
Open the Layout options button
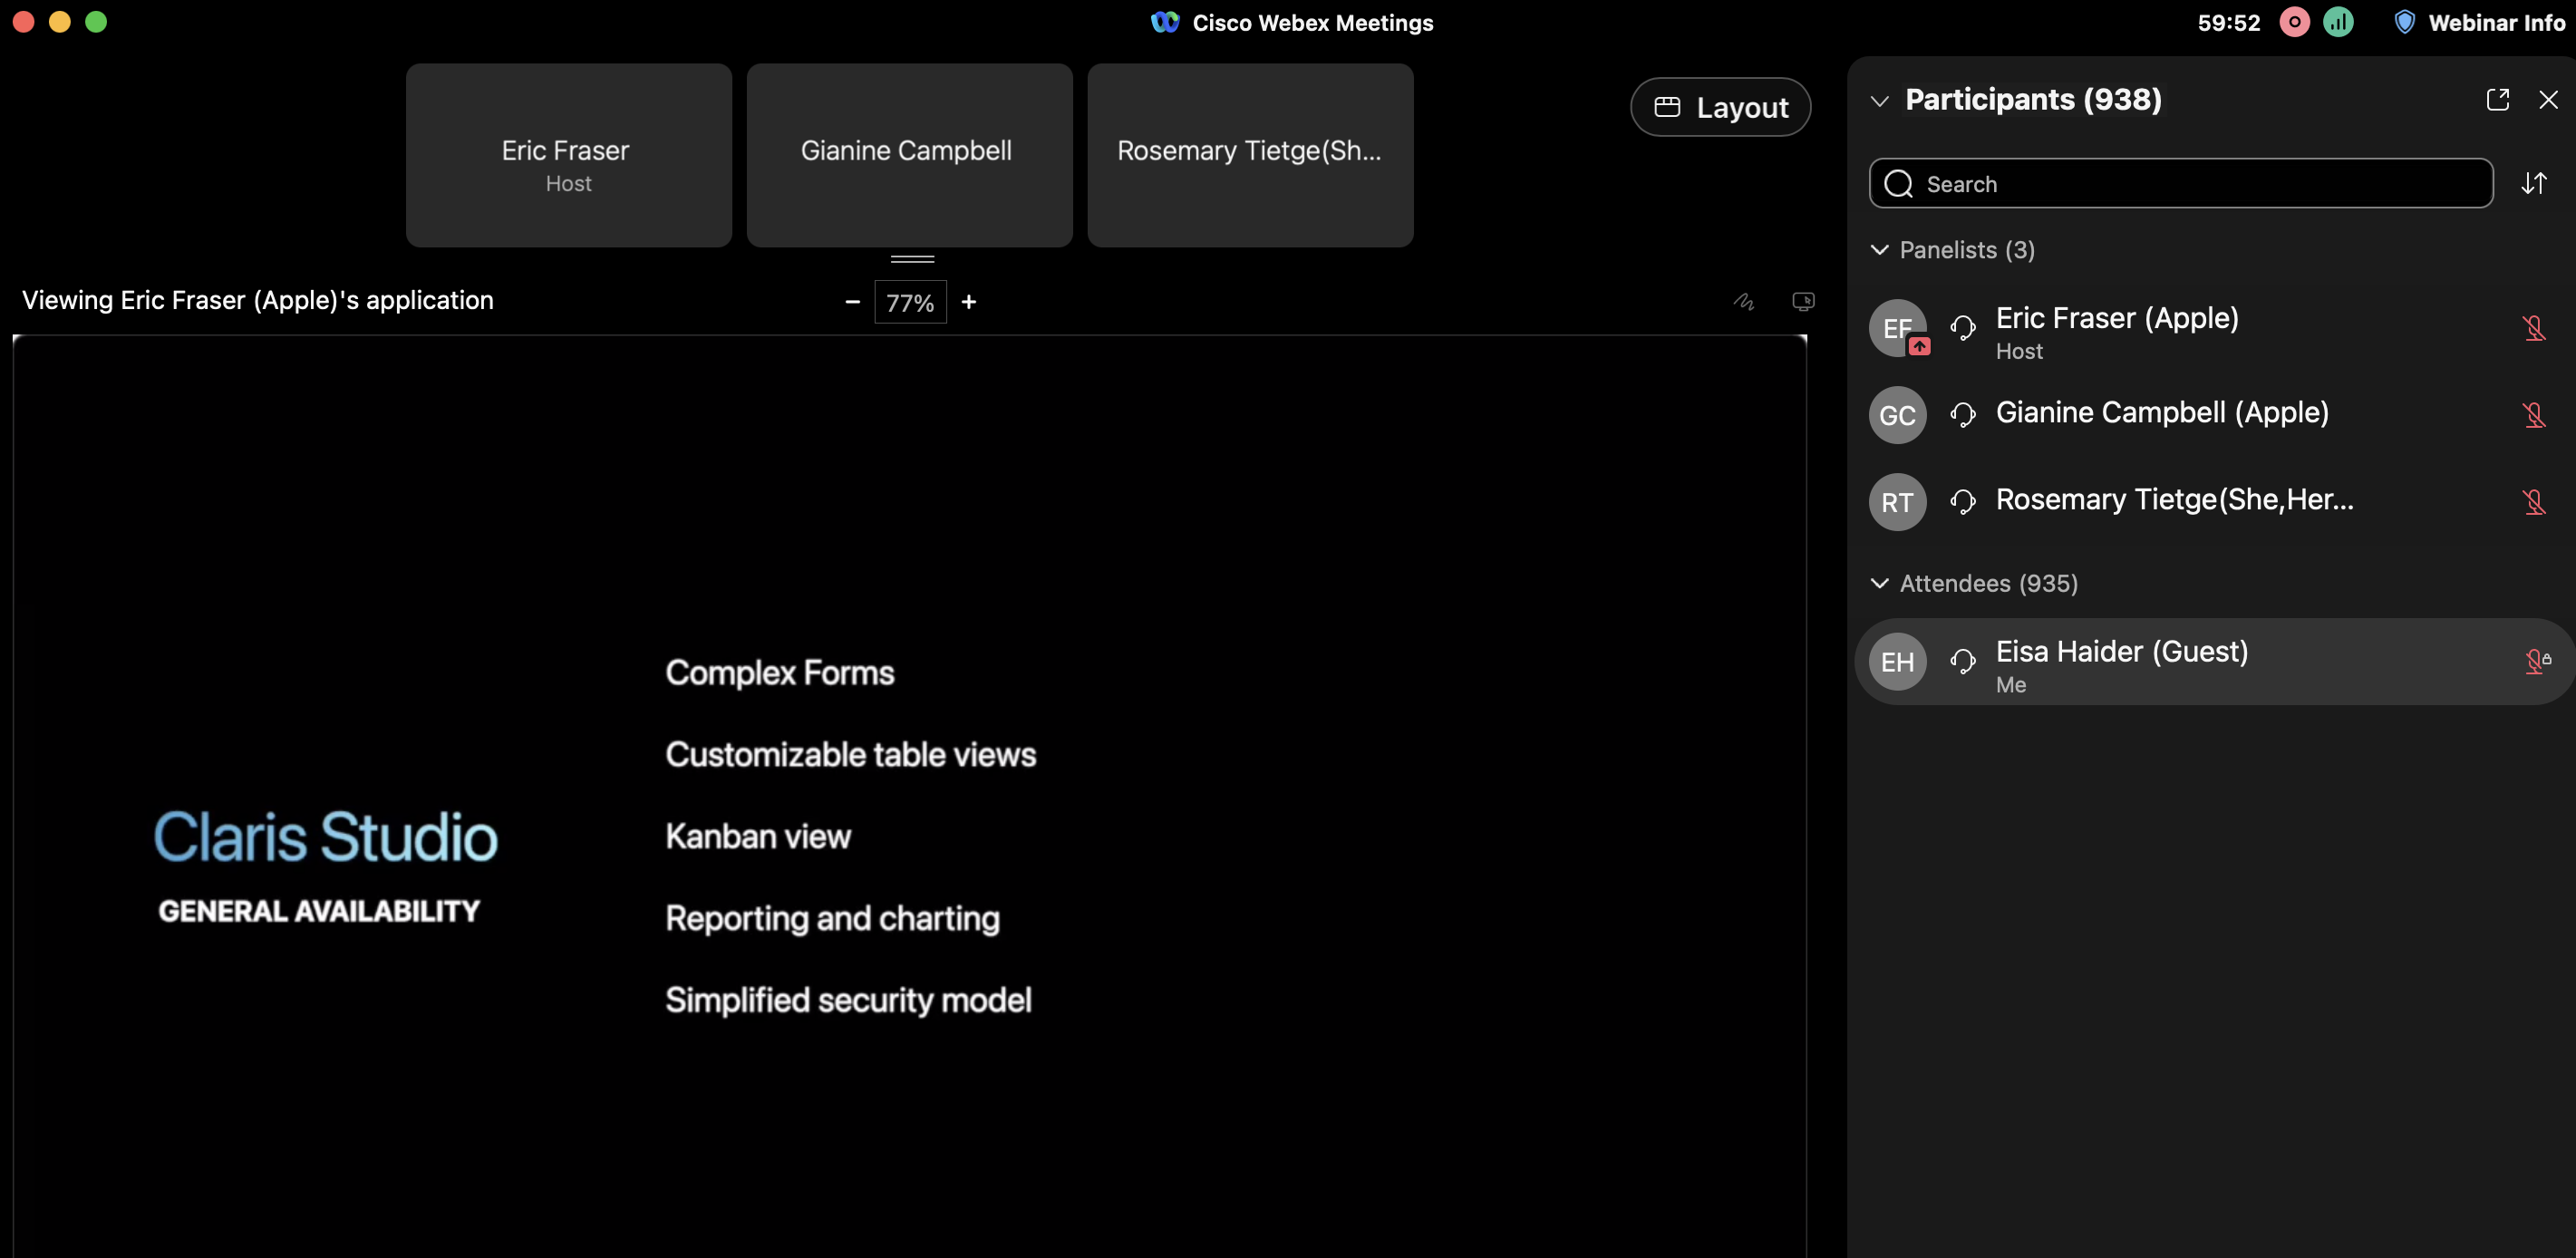[x=1720, y=107]
